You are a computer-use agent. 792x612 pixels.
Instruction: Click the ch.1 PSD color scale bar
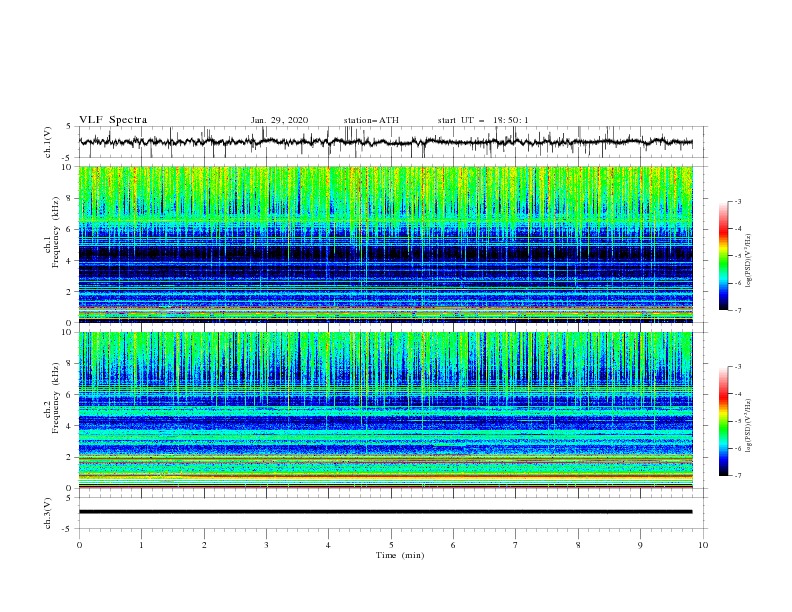[724, 256]
